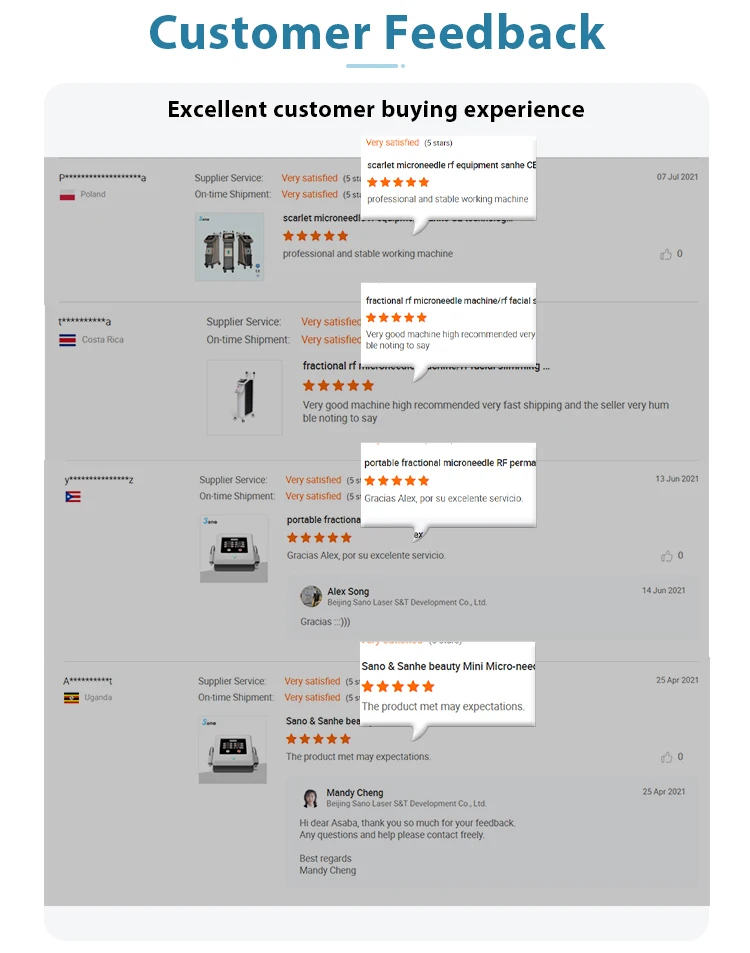This screenshot has height=953, width=750.
Task: Open product thumbnail in the Uganda review
Action: tap(232, 749)
